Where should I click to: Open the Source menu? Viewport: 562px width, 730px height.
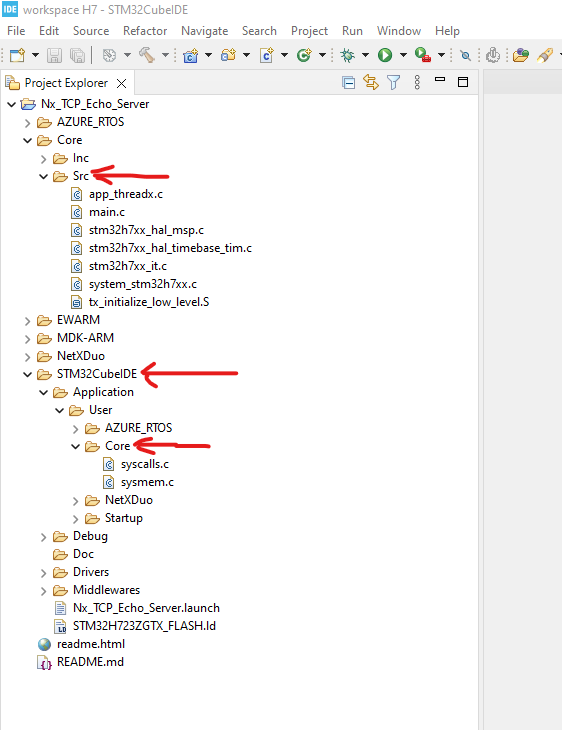91,31
